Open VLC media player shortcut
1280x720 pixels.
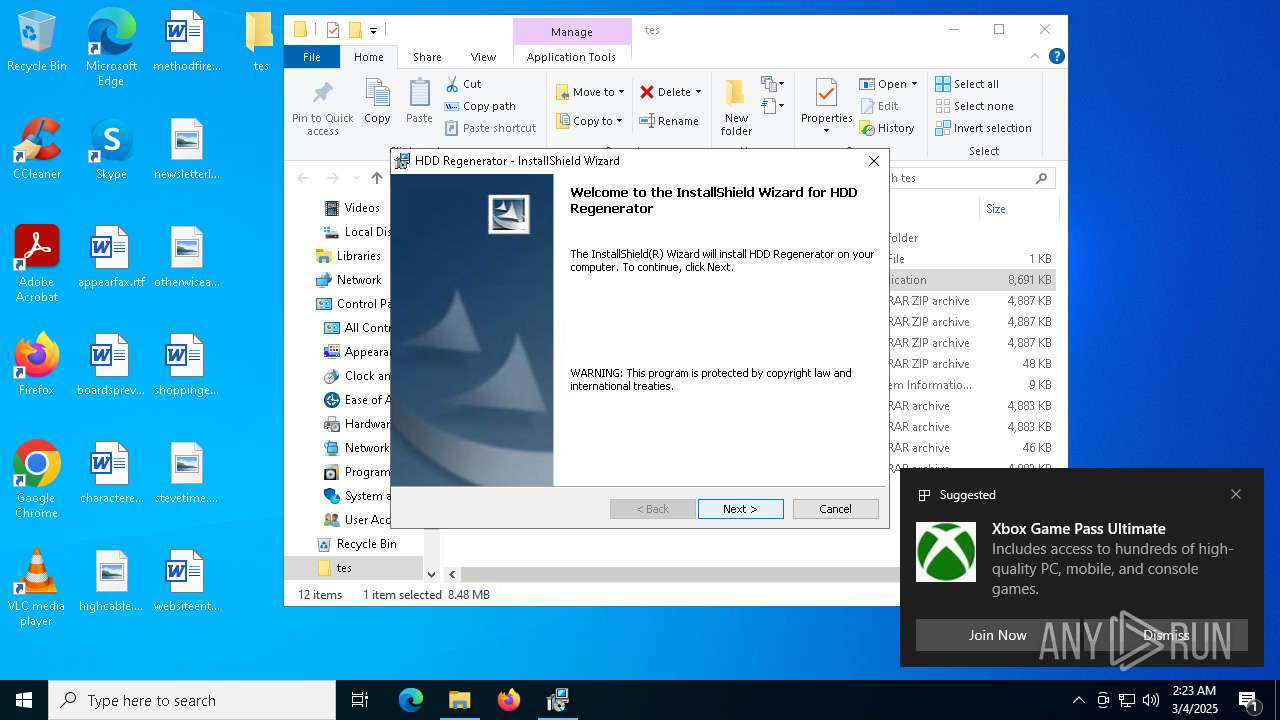coord(37,588)
